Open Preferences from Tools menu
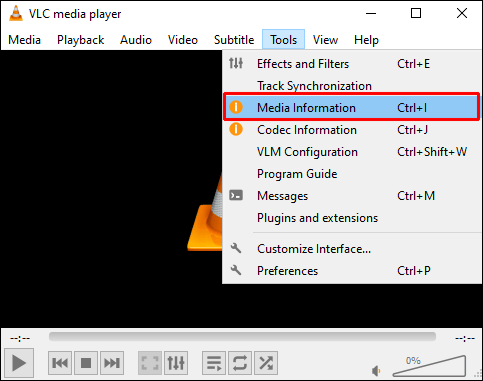Image resolution: width=483 pixels, height=381 pixels. [x=352, y=271]
